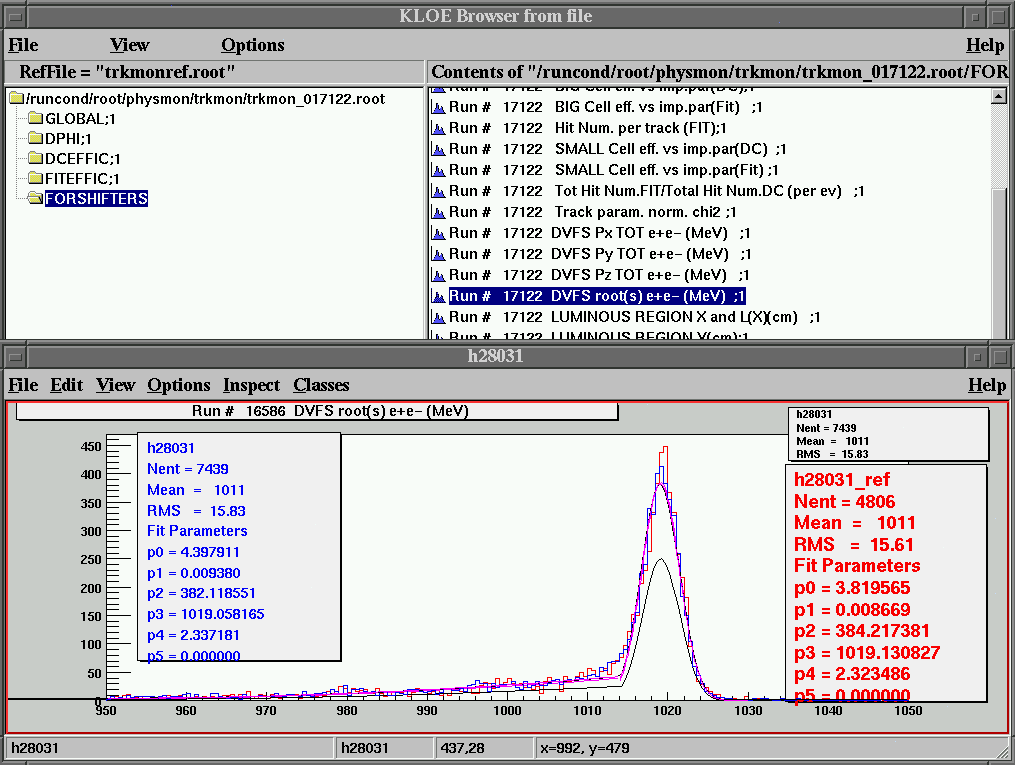Click the DPHI;1 folder icon
1015x765 pixels.
(36, 139)
